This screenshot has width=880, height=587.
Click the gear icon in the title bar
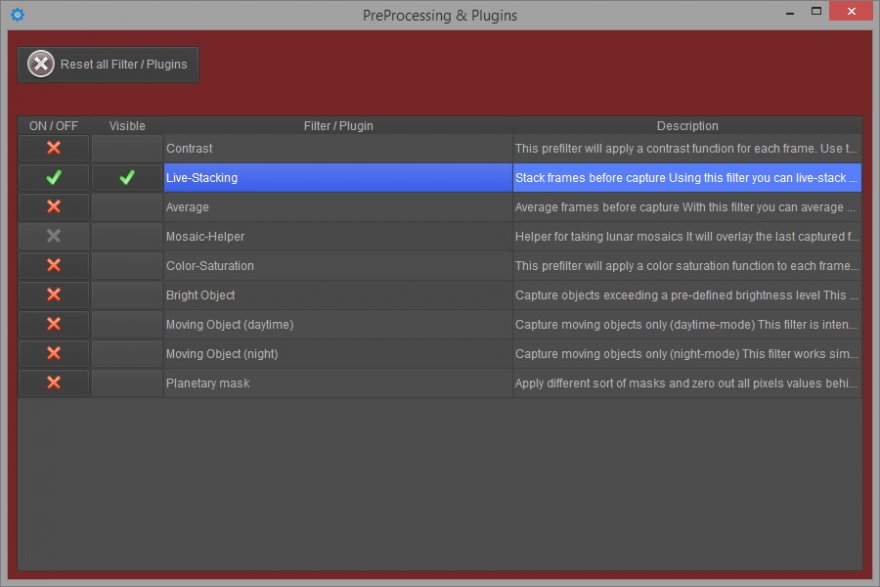coord(17,15)
